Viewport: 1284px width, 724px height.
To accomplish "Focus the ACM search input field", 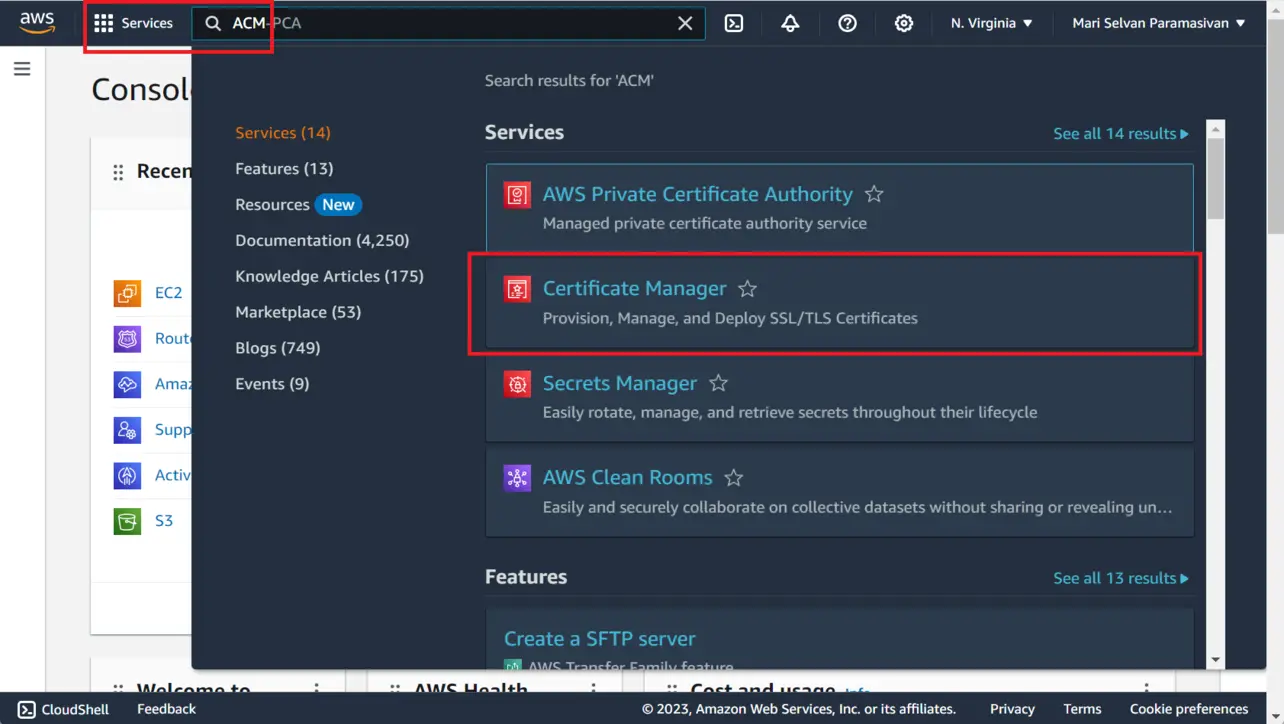I will pos(448,23).
